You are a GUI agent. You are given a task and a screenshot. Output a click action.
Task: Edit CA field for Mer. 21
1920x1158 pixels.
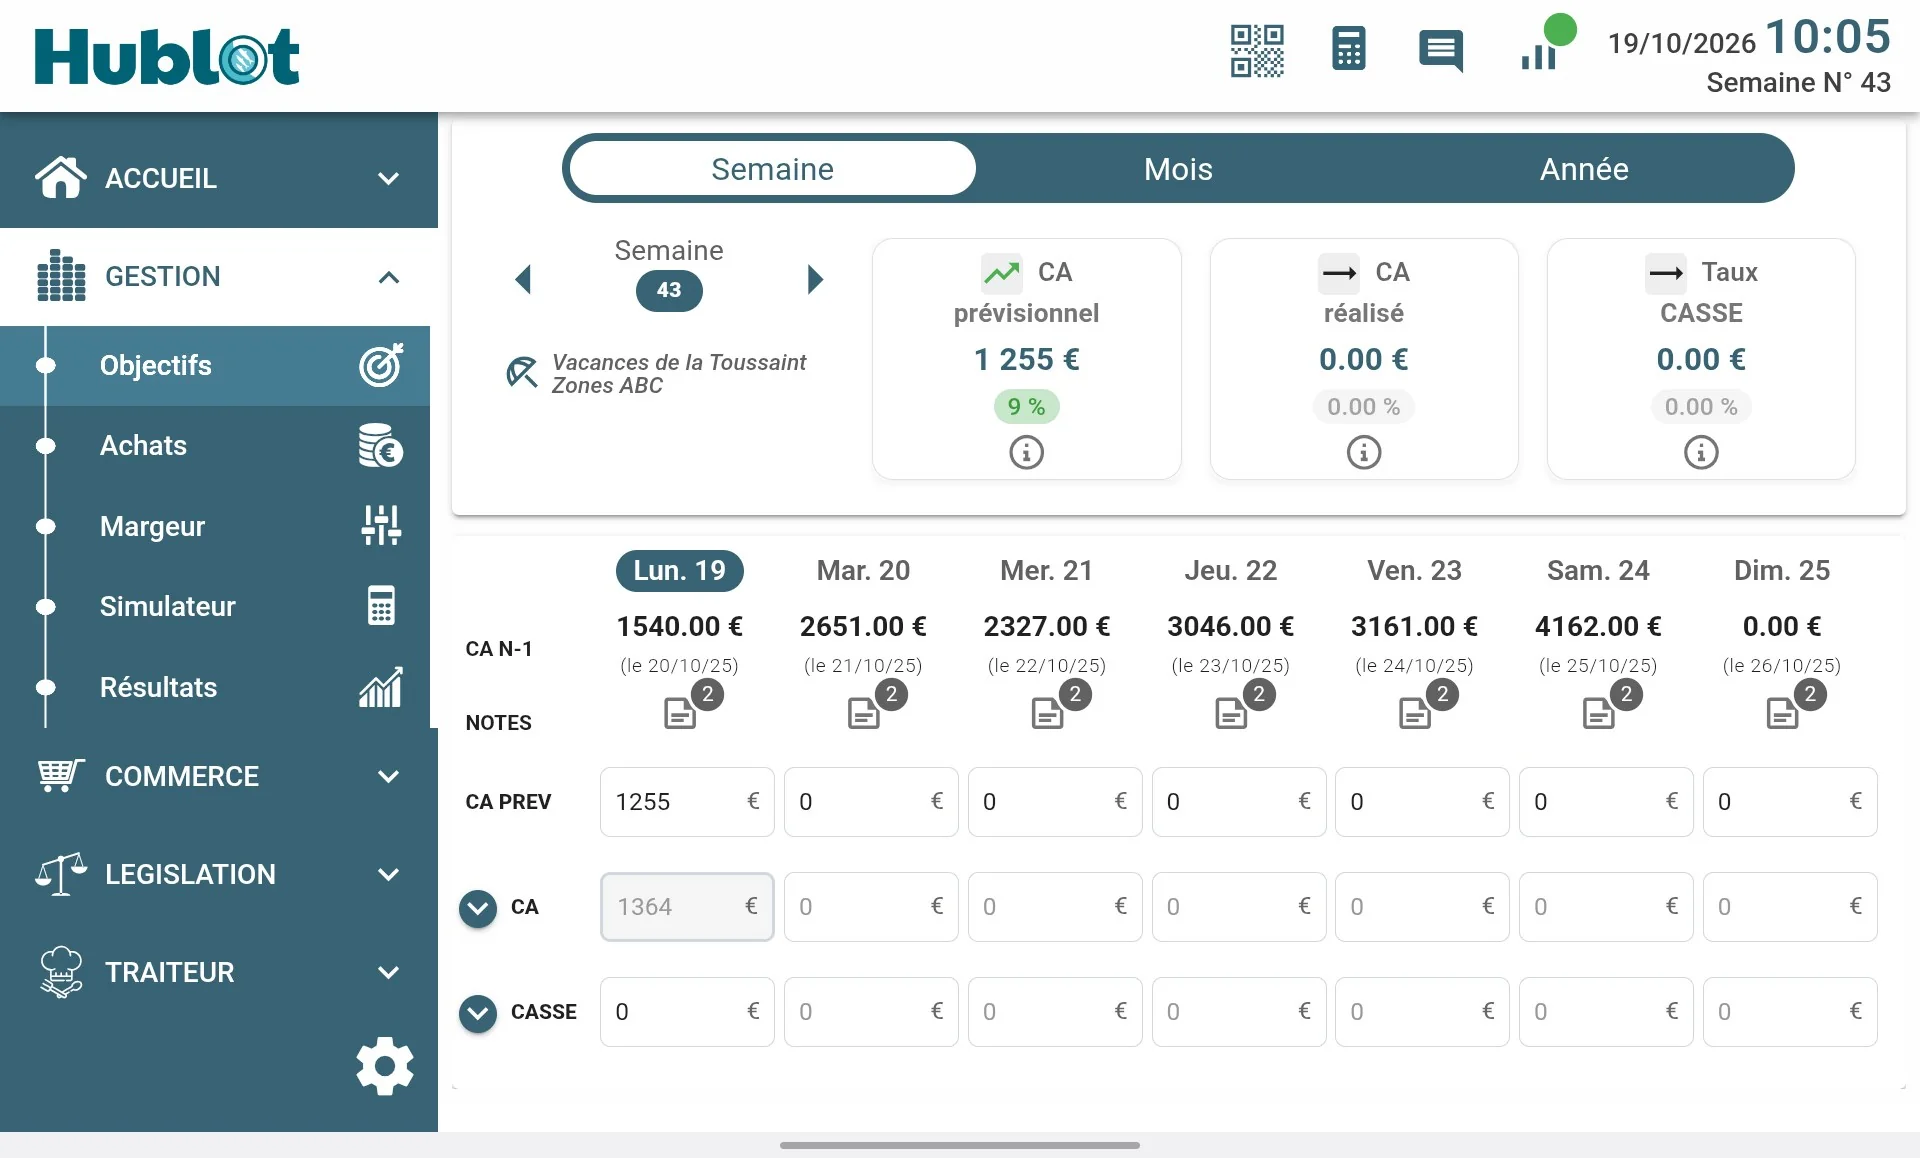click(x=1055, y=907)
